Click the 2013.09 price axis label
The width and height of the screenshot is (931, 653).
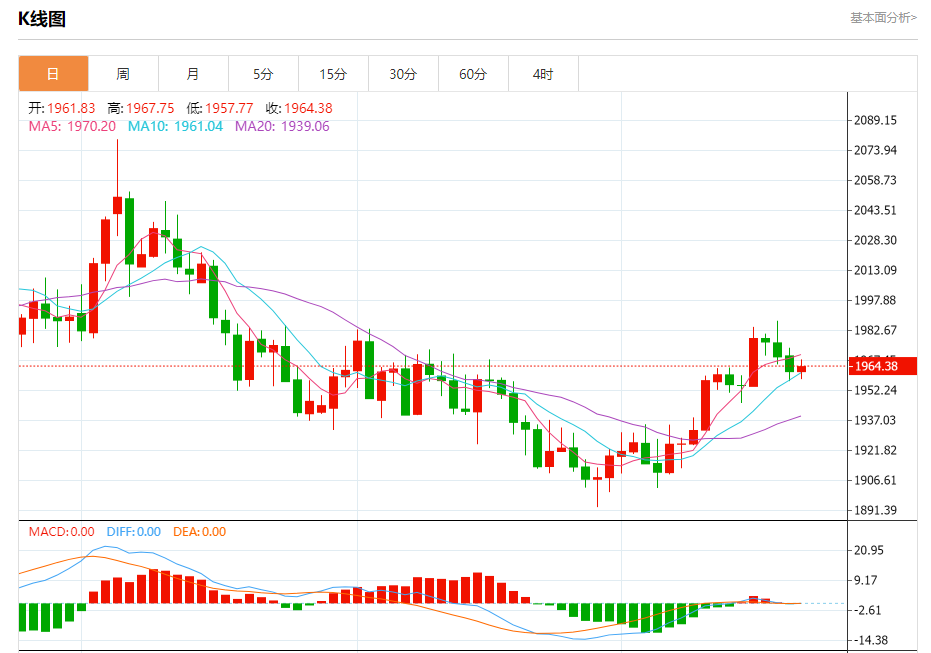coord(875,270)
